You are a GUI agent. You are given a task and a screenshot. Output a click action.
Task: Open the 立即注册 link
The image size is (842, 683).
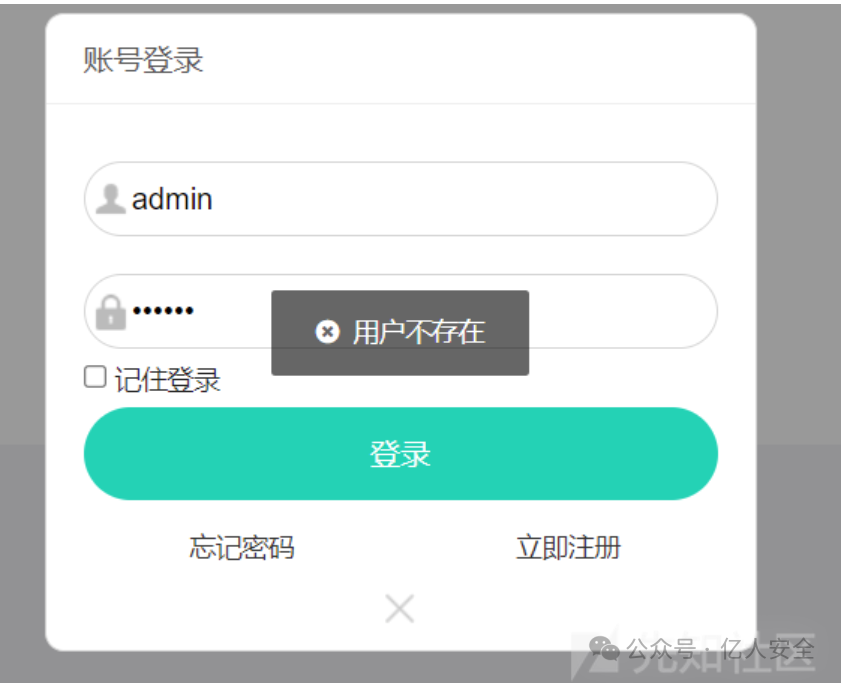pyautogui.click(x=568, y=547)
